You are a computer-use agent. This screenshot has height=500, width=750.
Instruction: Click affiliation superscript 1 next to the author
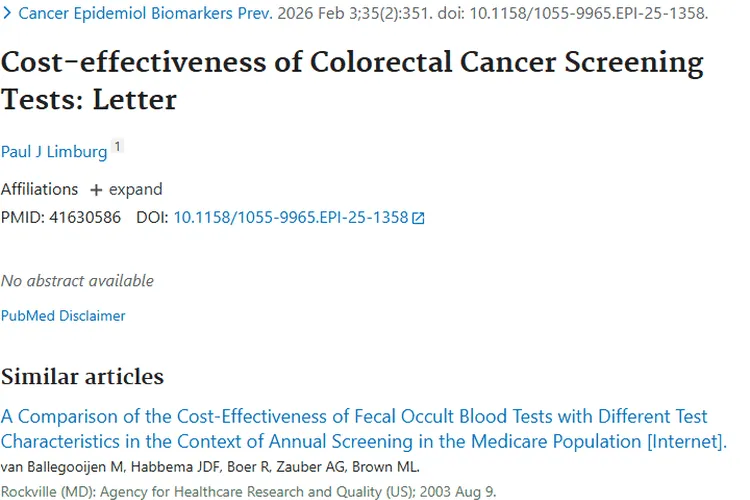118,148
